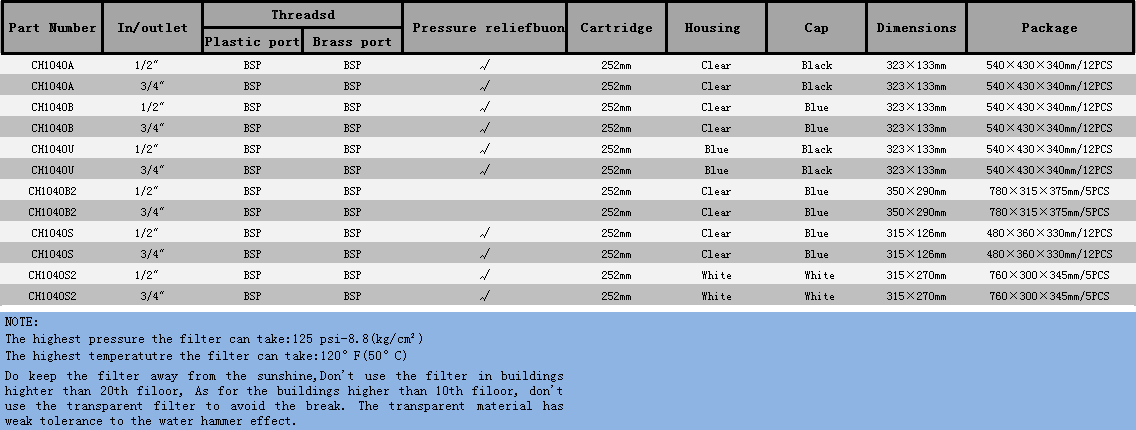Click the pressure relief checkmark in first CH1040A row
1136x430 pixels.
pos(485,65)
